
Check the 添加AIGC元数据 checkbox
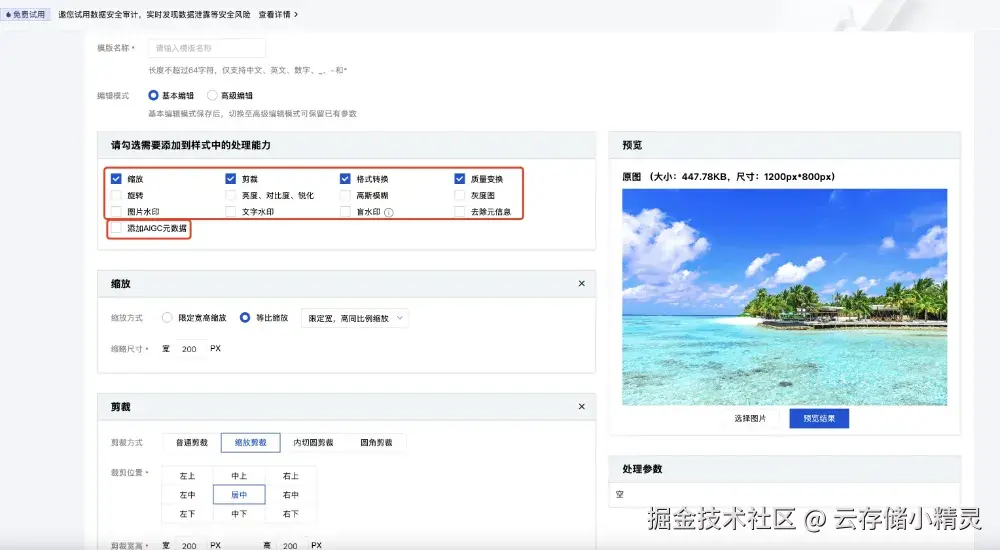tap(116, 228)
